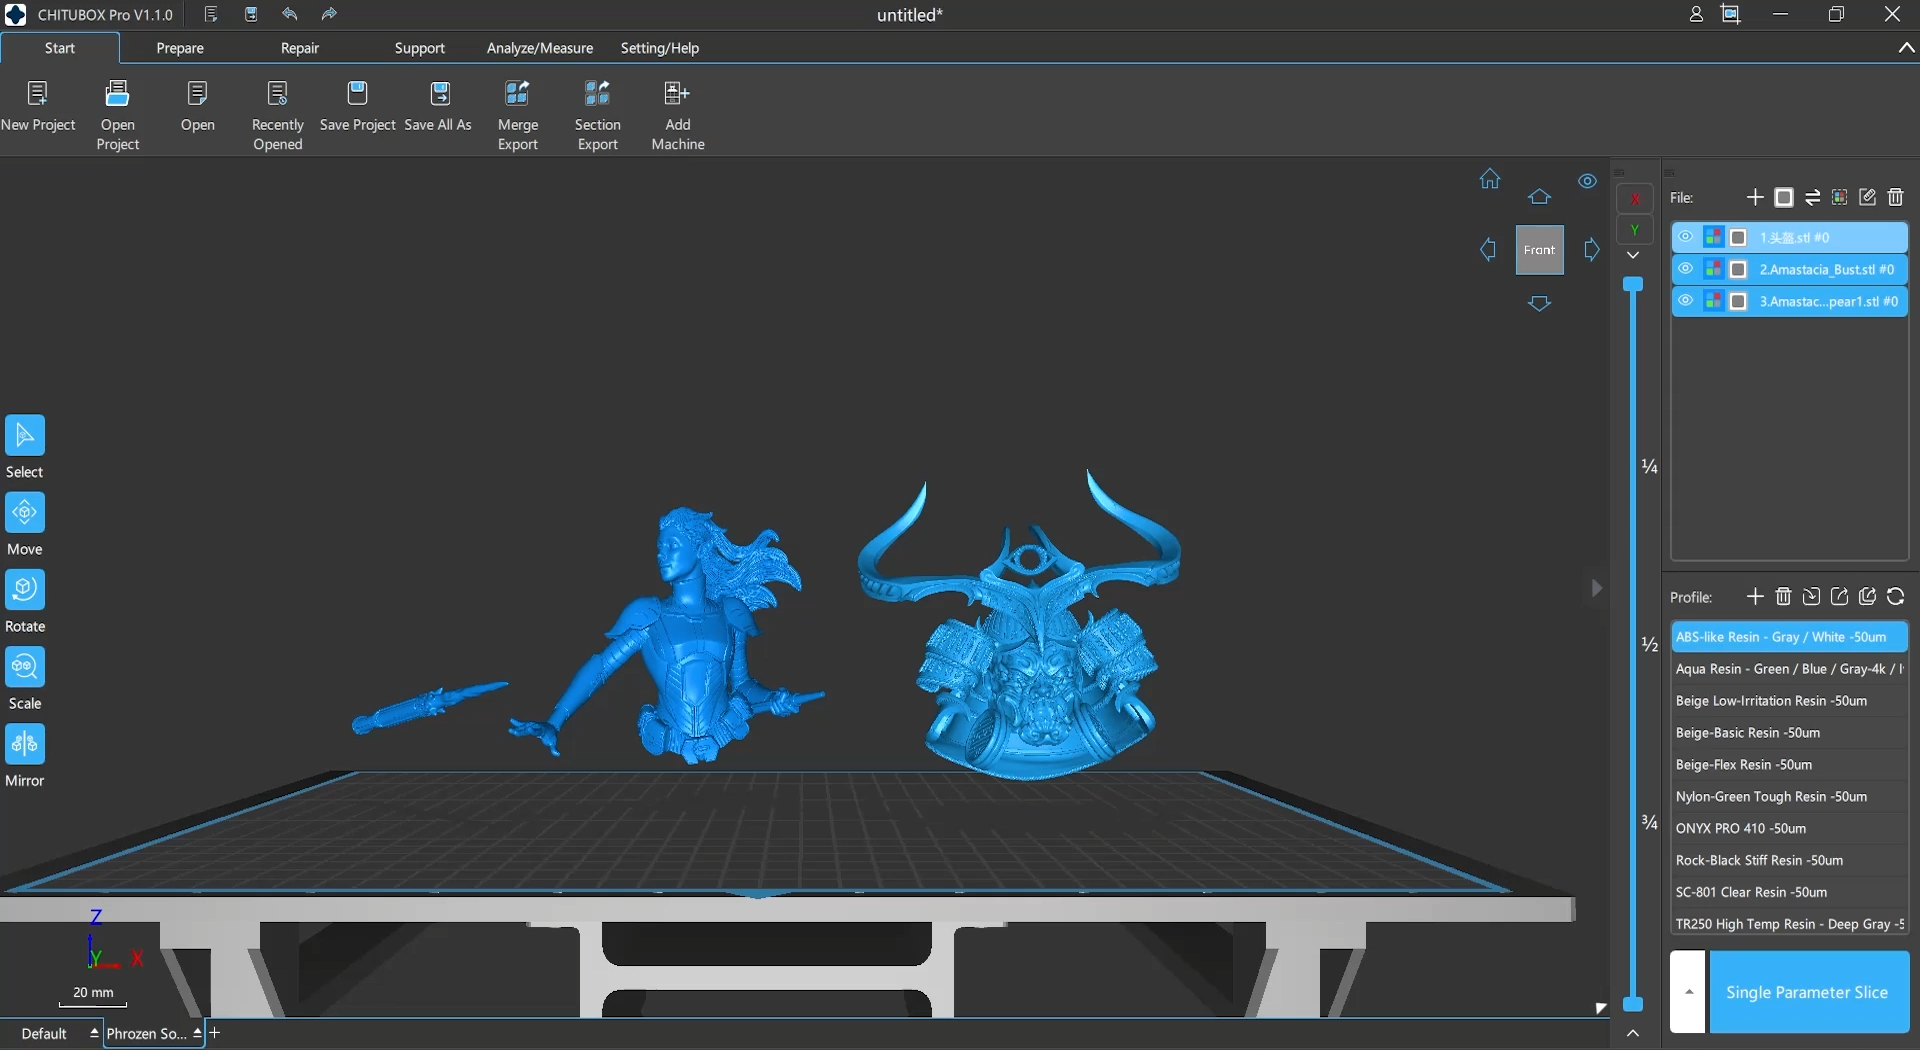The image size is (1920, 1050).
Task: Click the Merge Export icon
Action: click(517, 95)
